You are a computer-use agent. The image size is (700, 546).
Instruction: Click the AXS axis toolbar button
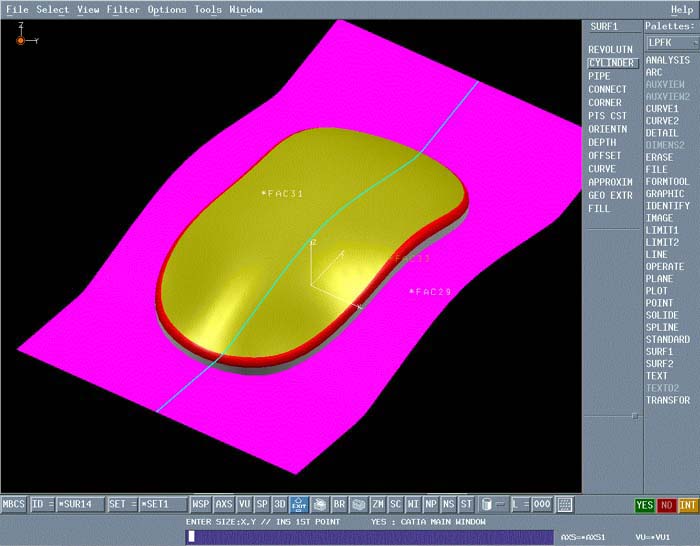[224, 505]
